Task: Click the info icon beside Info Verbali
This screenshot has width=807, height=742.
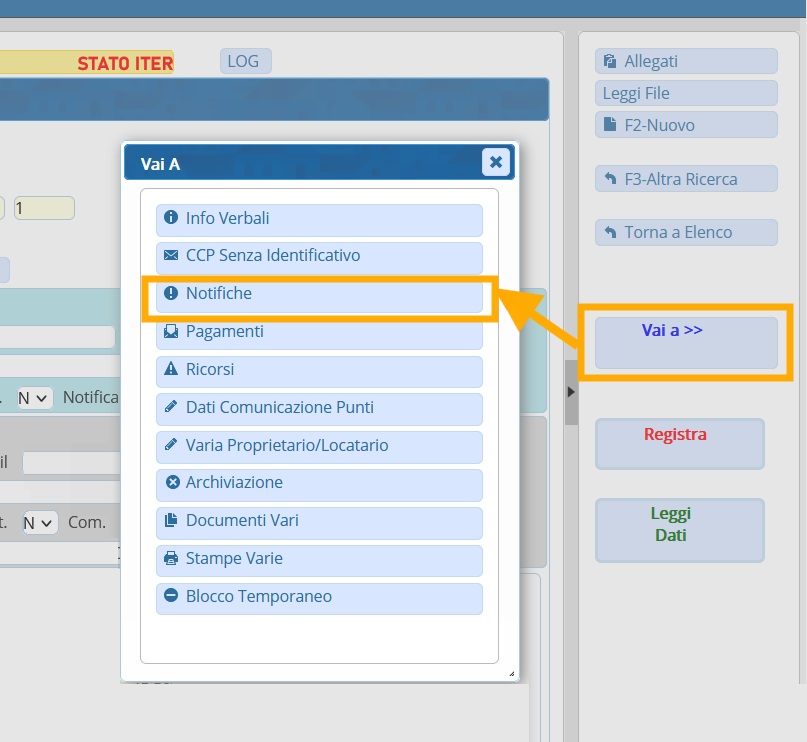Action: click(x=170, y=218)
